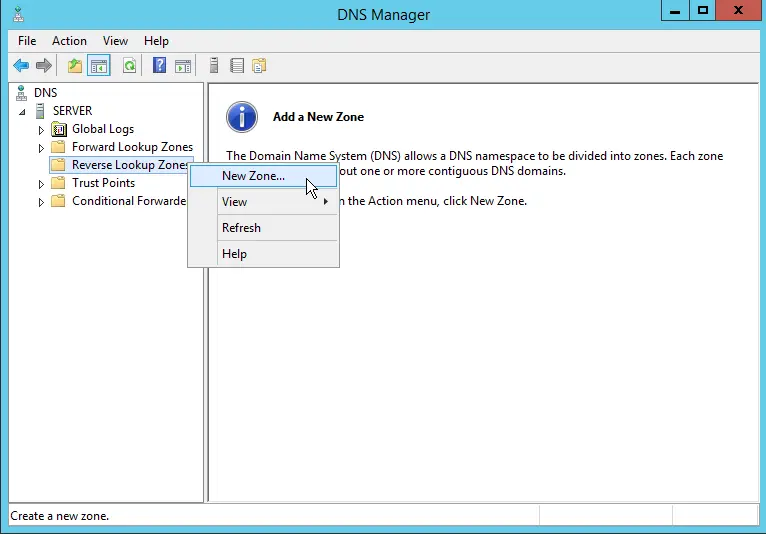Toggle the Show/Hide Console Tree icon
Viewport: 766px width, 534px height.
point(99,66)
